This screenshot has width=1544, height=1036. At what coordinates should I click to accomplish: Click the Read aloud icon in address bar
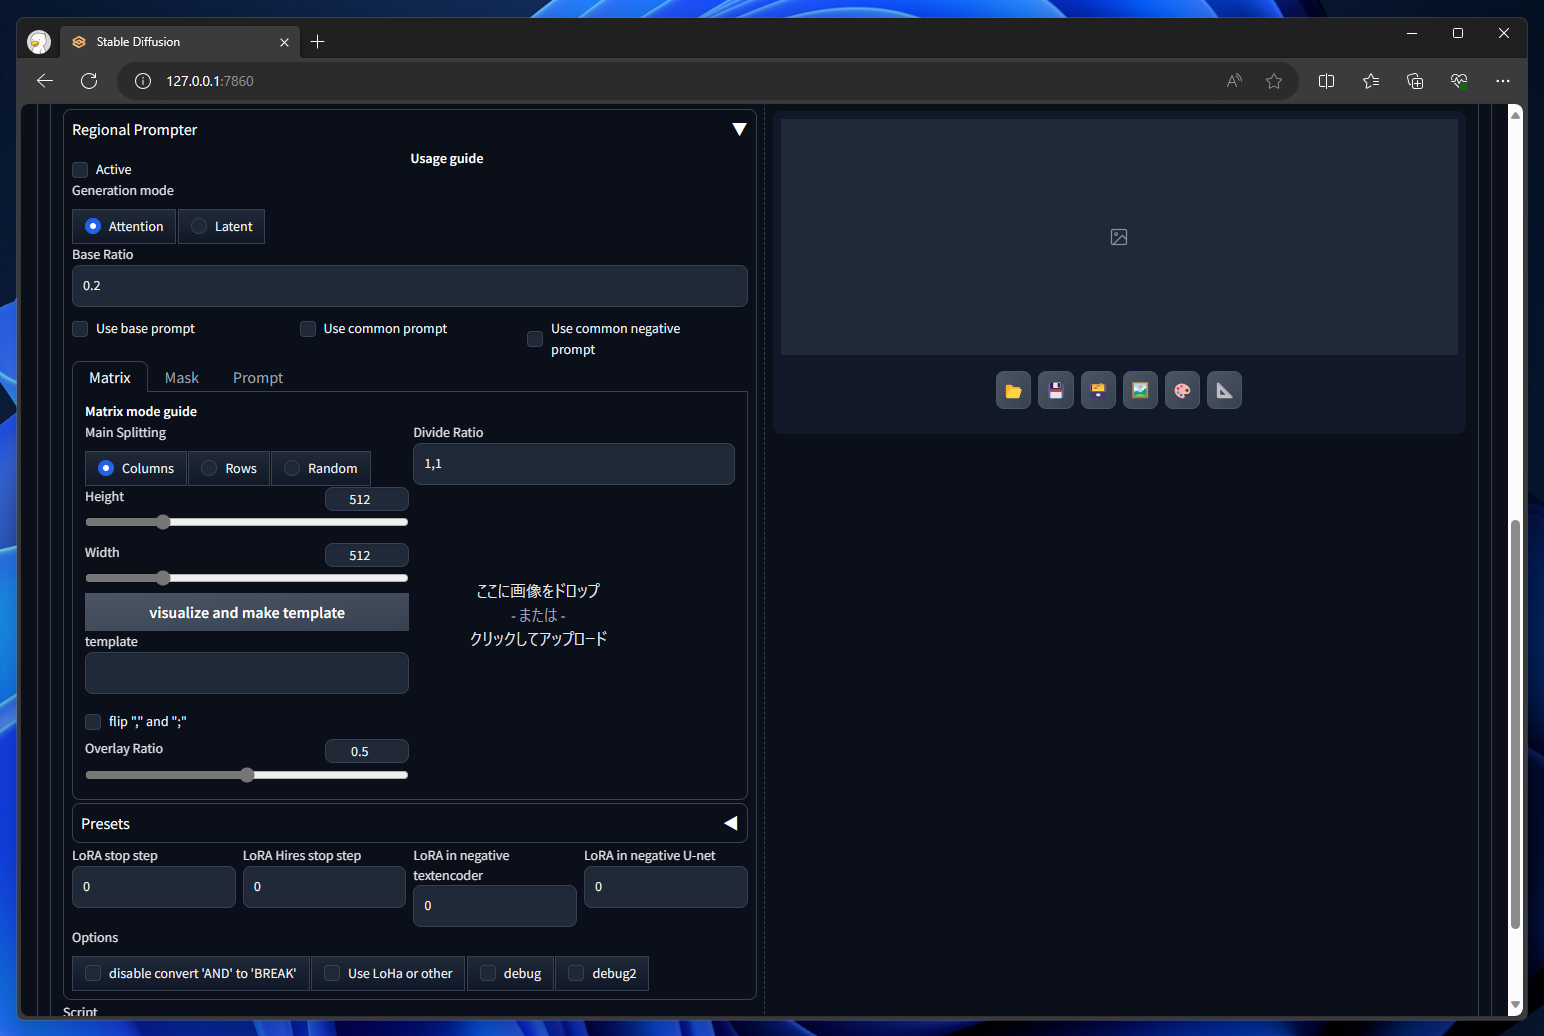(1234, 81)
